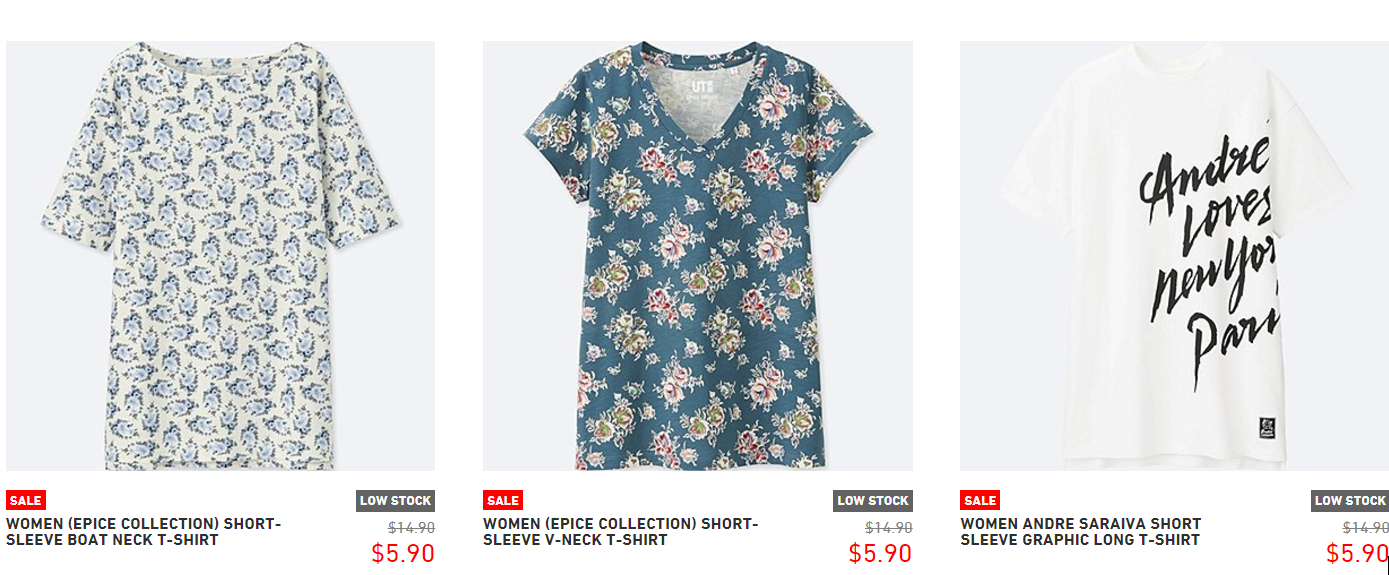Open the Epice Collection Short-Sleeve V-Neck T-Shirt link

(621, 532)
